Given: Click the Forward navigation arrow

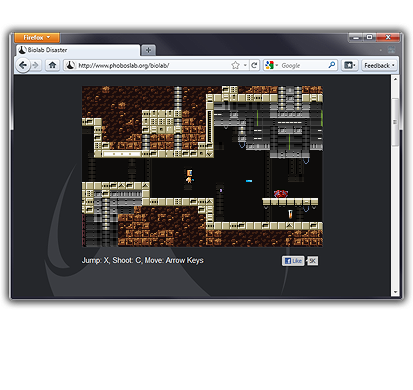Looking at the screenshot, I should (x=35, y=65).
